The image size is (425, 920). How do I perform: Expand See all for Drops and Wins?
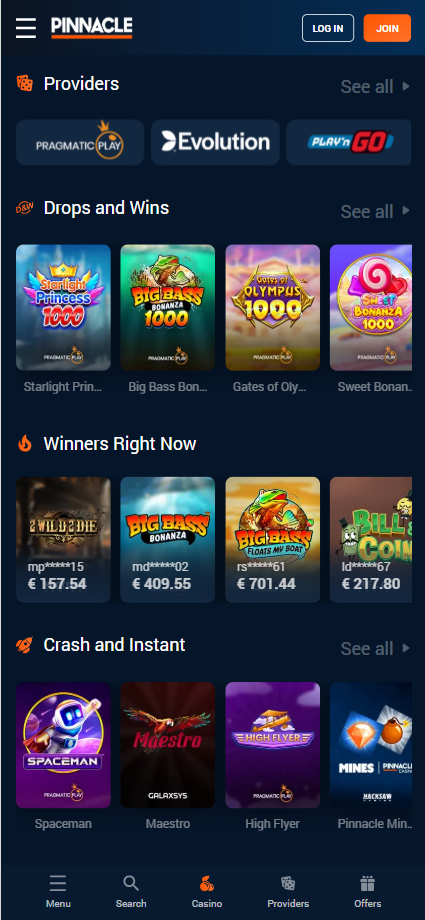point(375,211)
